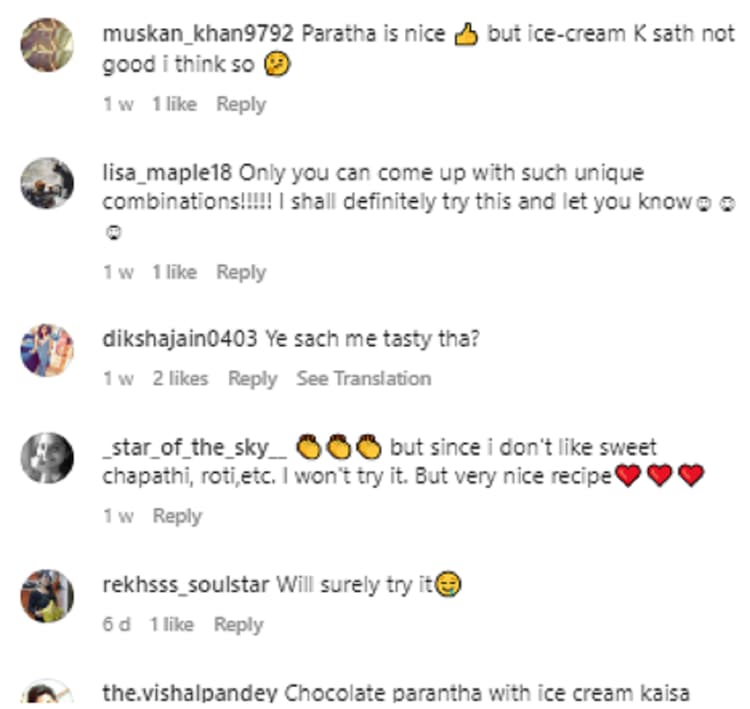
Task: Reply to lisa_maple18's comment
Action: 241,272
